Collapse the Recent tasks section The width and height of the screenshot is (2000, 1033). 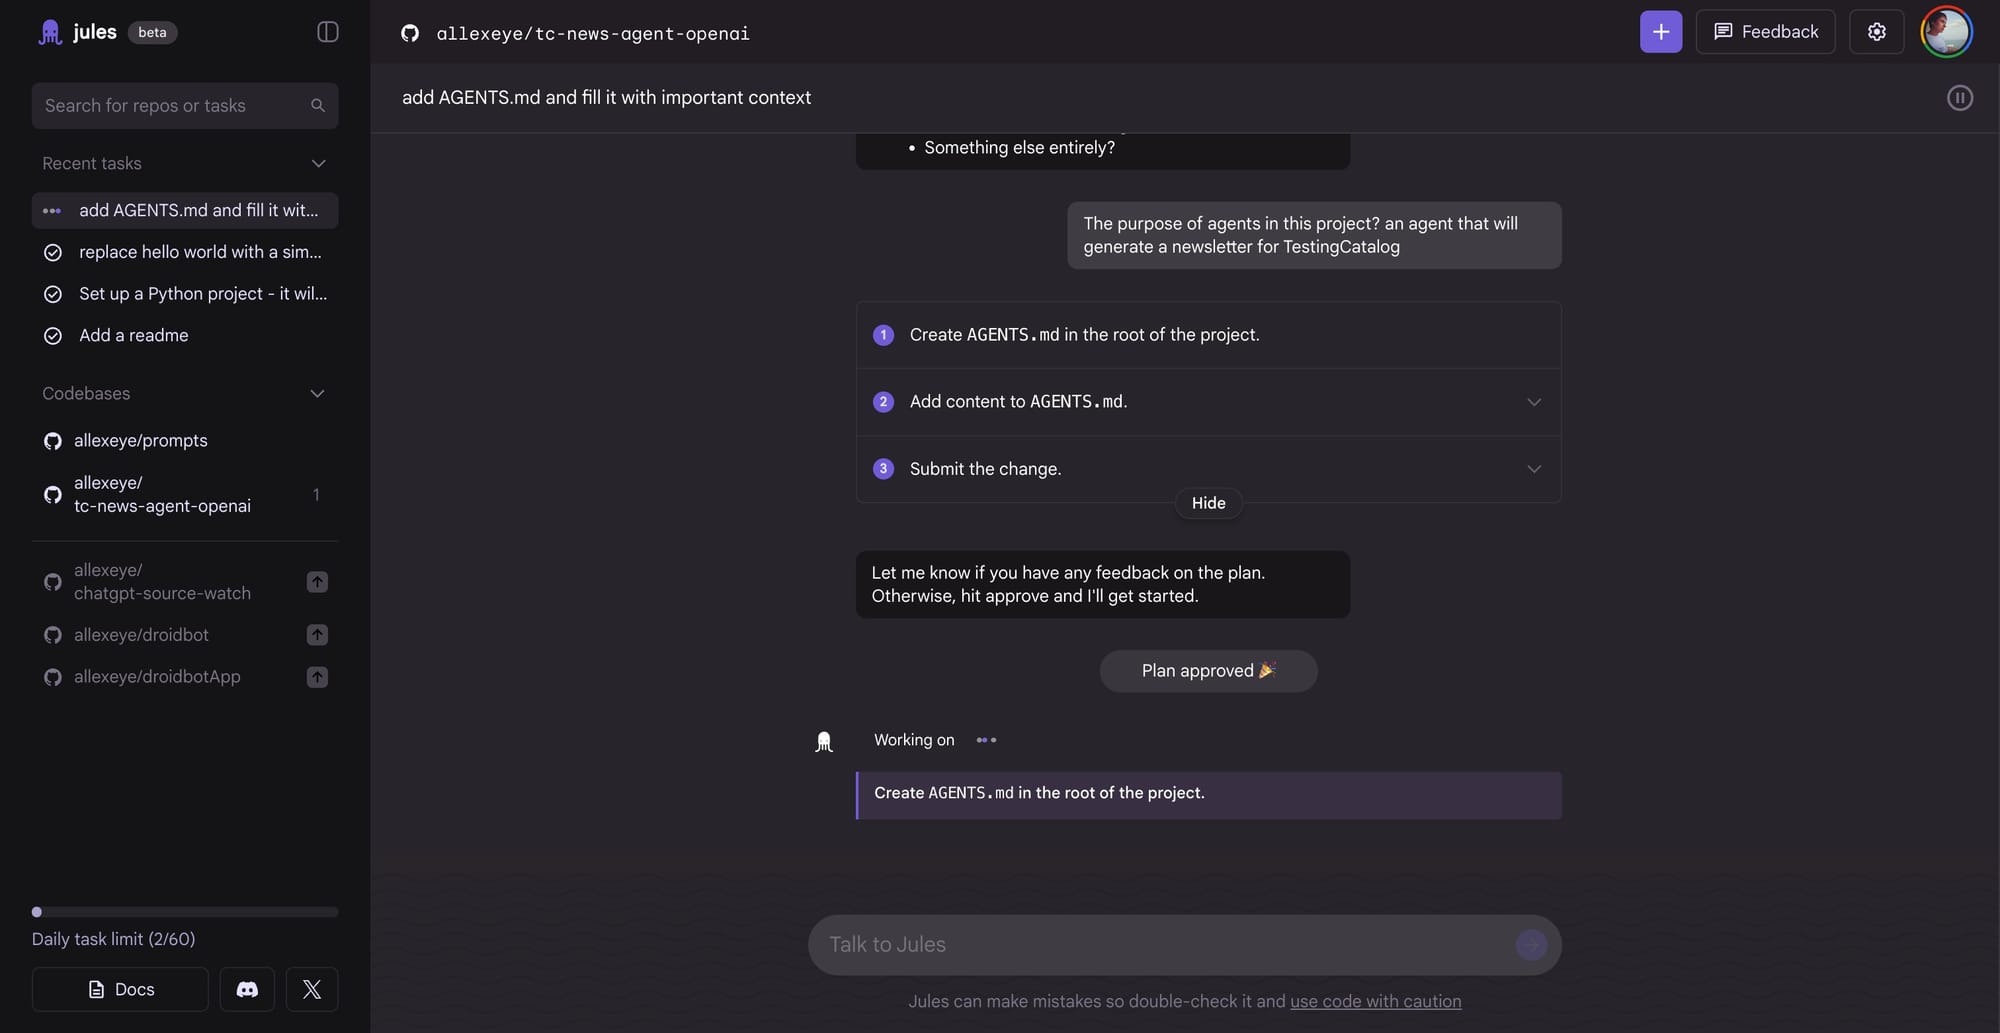pyautogui.click(x=318, y=164)
